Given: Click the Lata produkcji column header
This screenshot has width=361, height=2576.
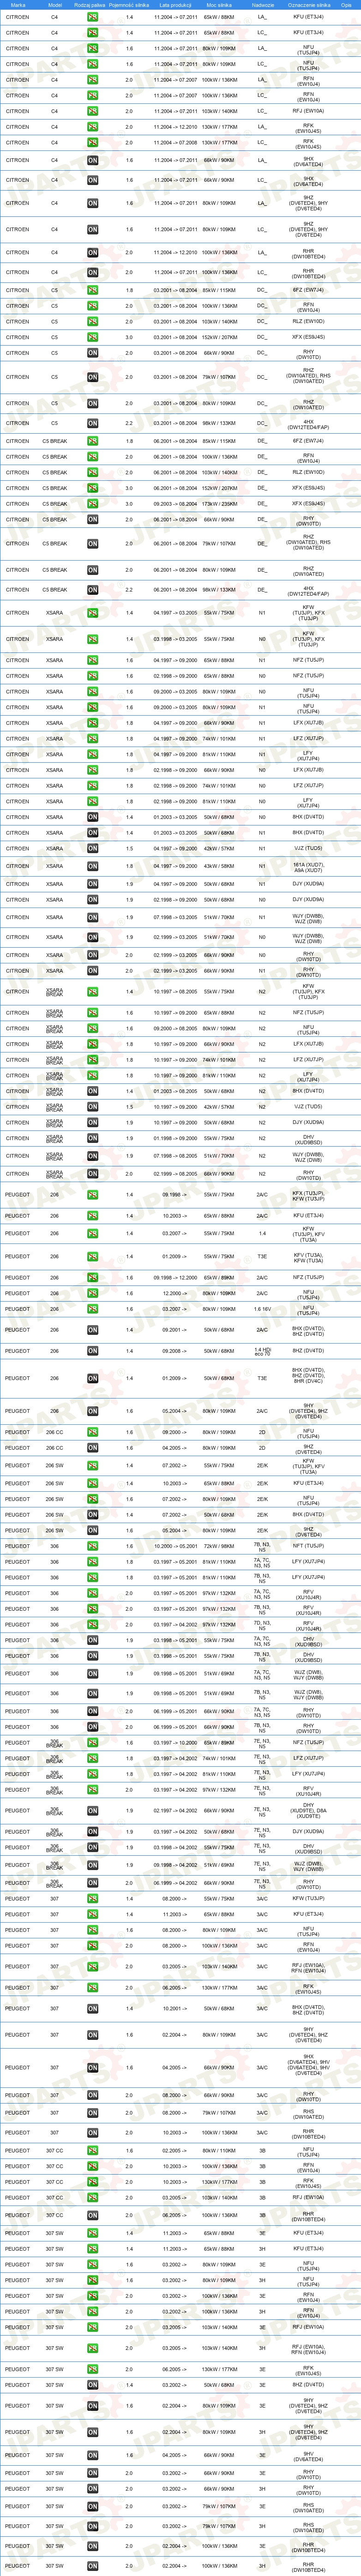Looking at the screenshot, I should point(176,5).
